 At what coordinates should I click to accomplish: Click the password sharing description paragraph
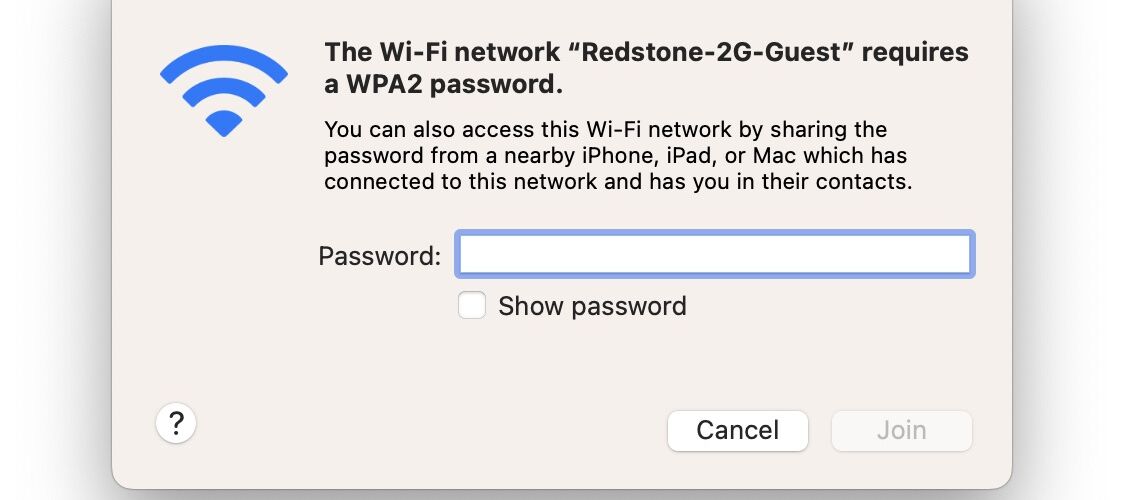coord(618,155)
